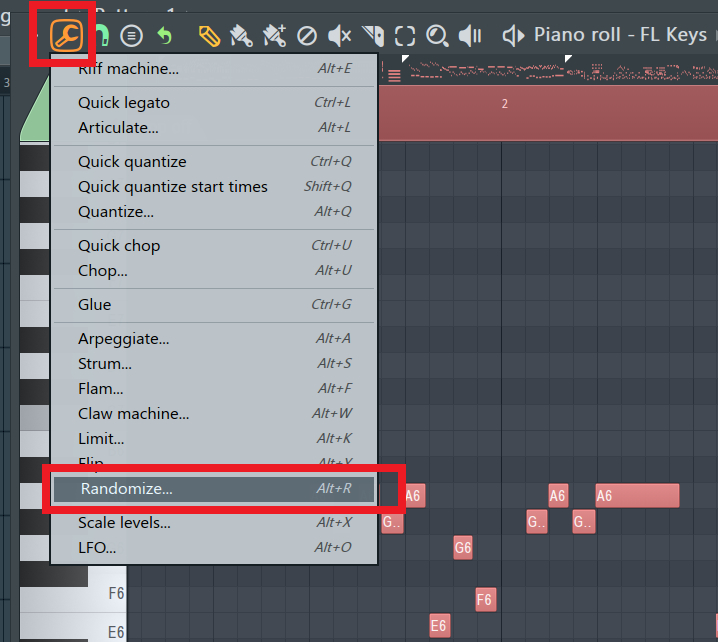The width and height of the screenshot is (718, 642).
Task: Select the Paint brush tool
Action: coord(241,37)
